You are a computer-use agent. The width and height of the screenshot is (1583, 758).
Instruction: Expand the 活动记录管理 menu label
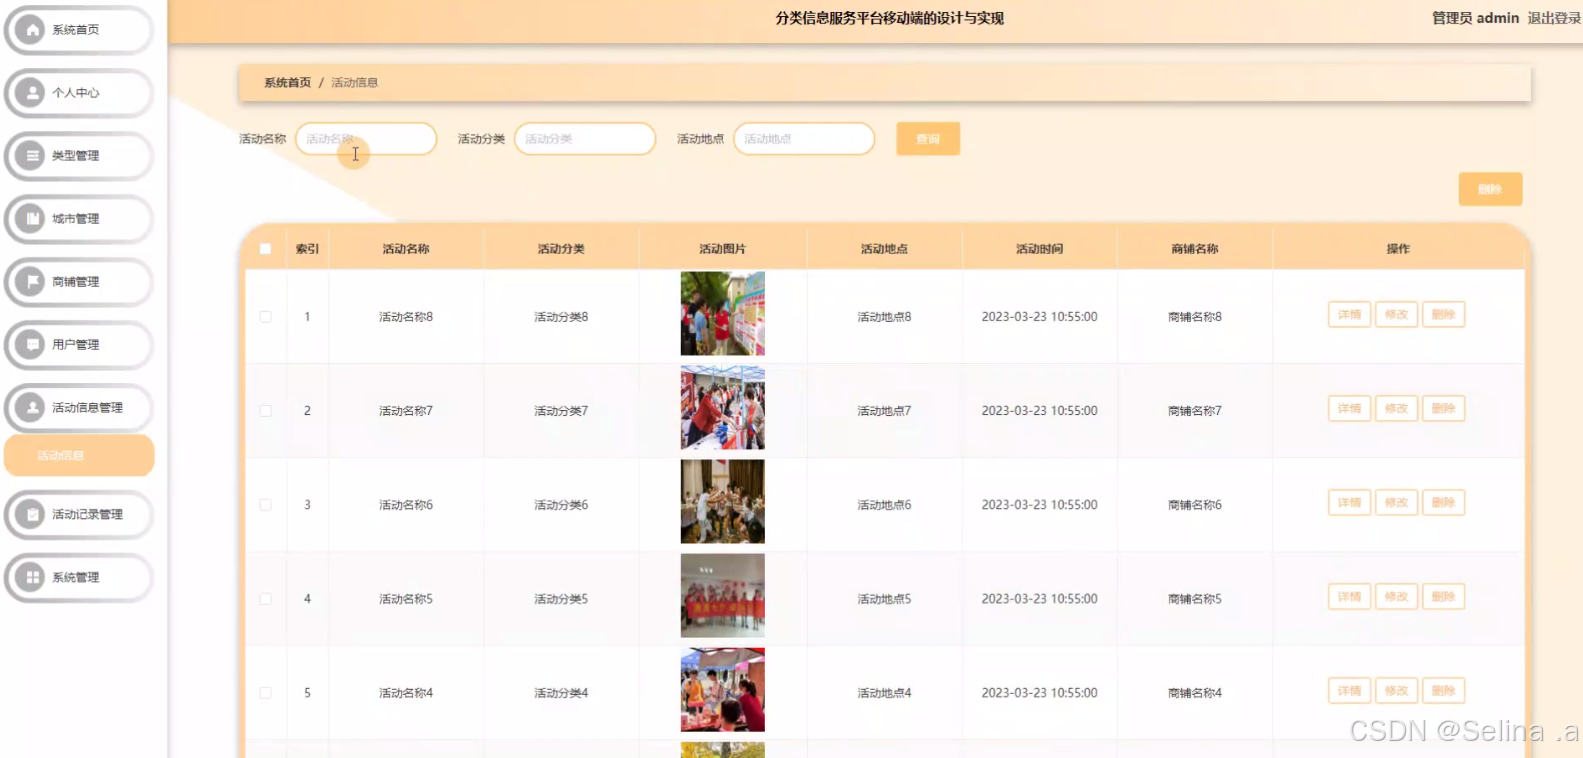click(87, 515)
